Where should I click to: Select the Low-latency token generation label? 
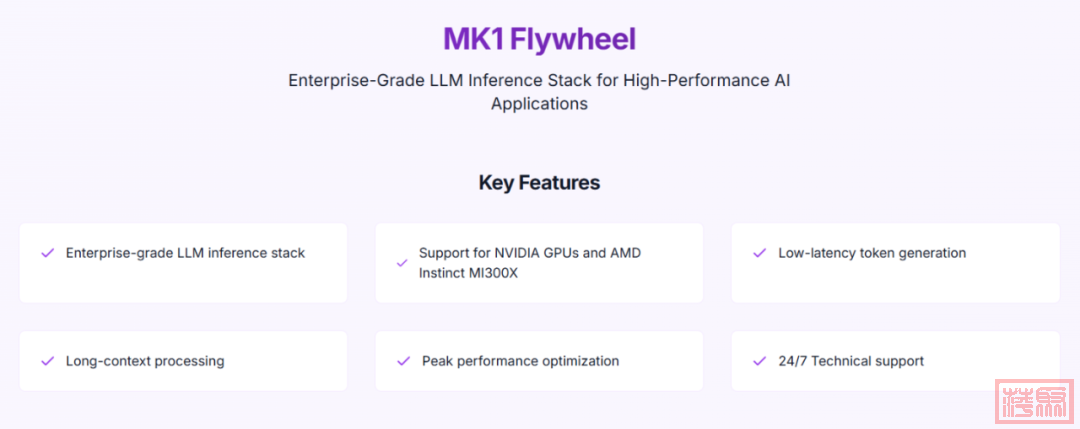pyautogui.click(x=872, y=253)
